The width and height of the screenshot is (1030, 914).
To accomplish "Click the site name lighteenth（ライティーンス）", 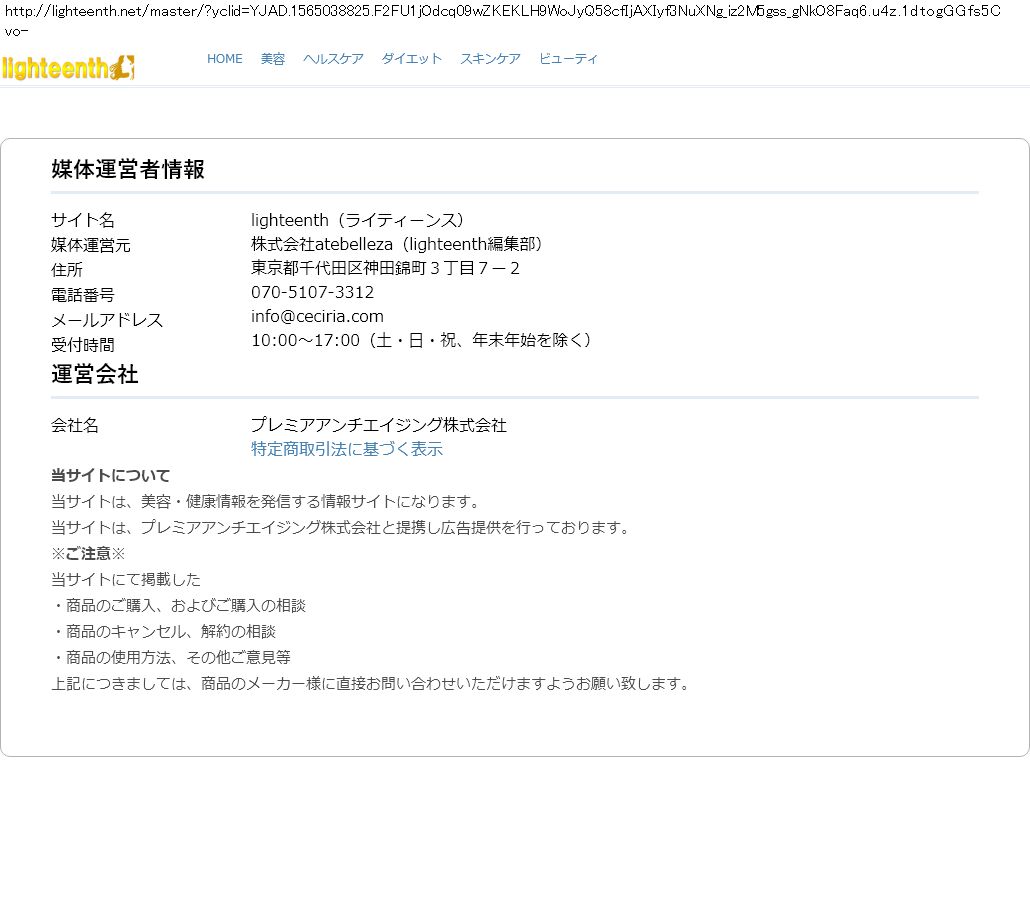I will point(359,220).
